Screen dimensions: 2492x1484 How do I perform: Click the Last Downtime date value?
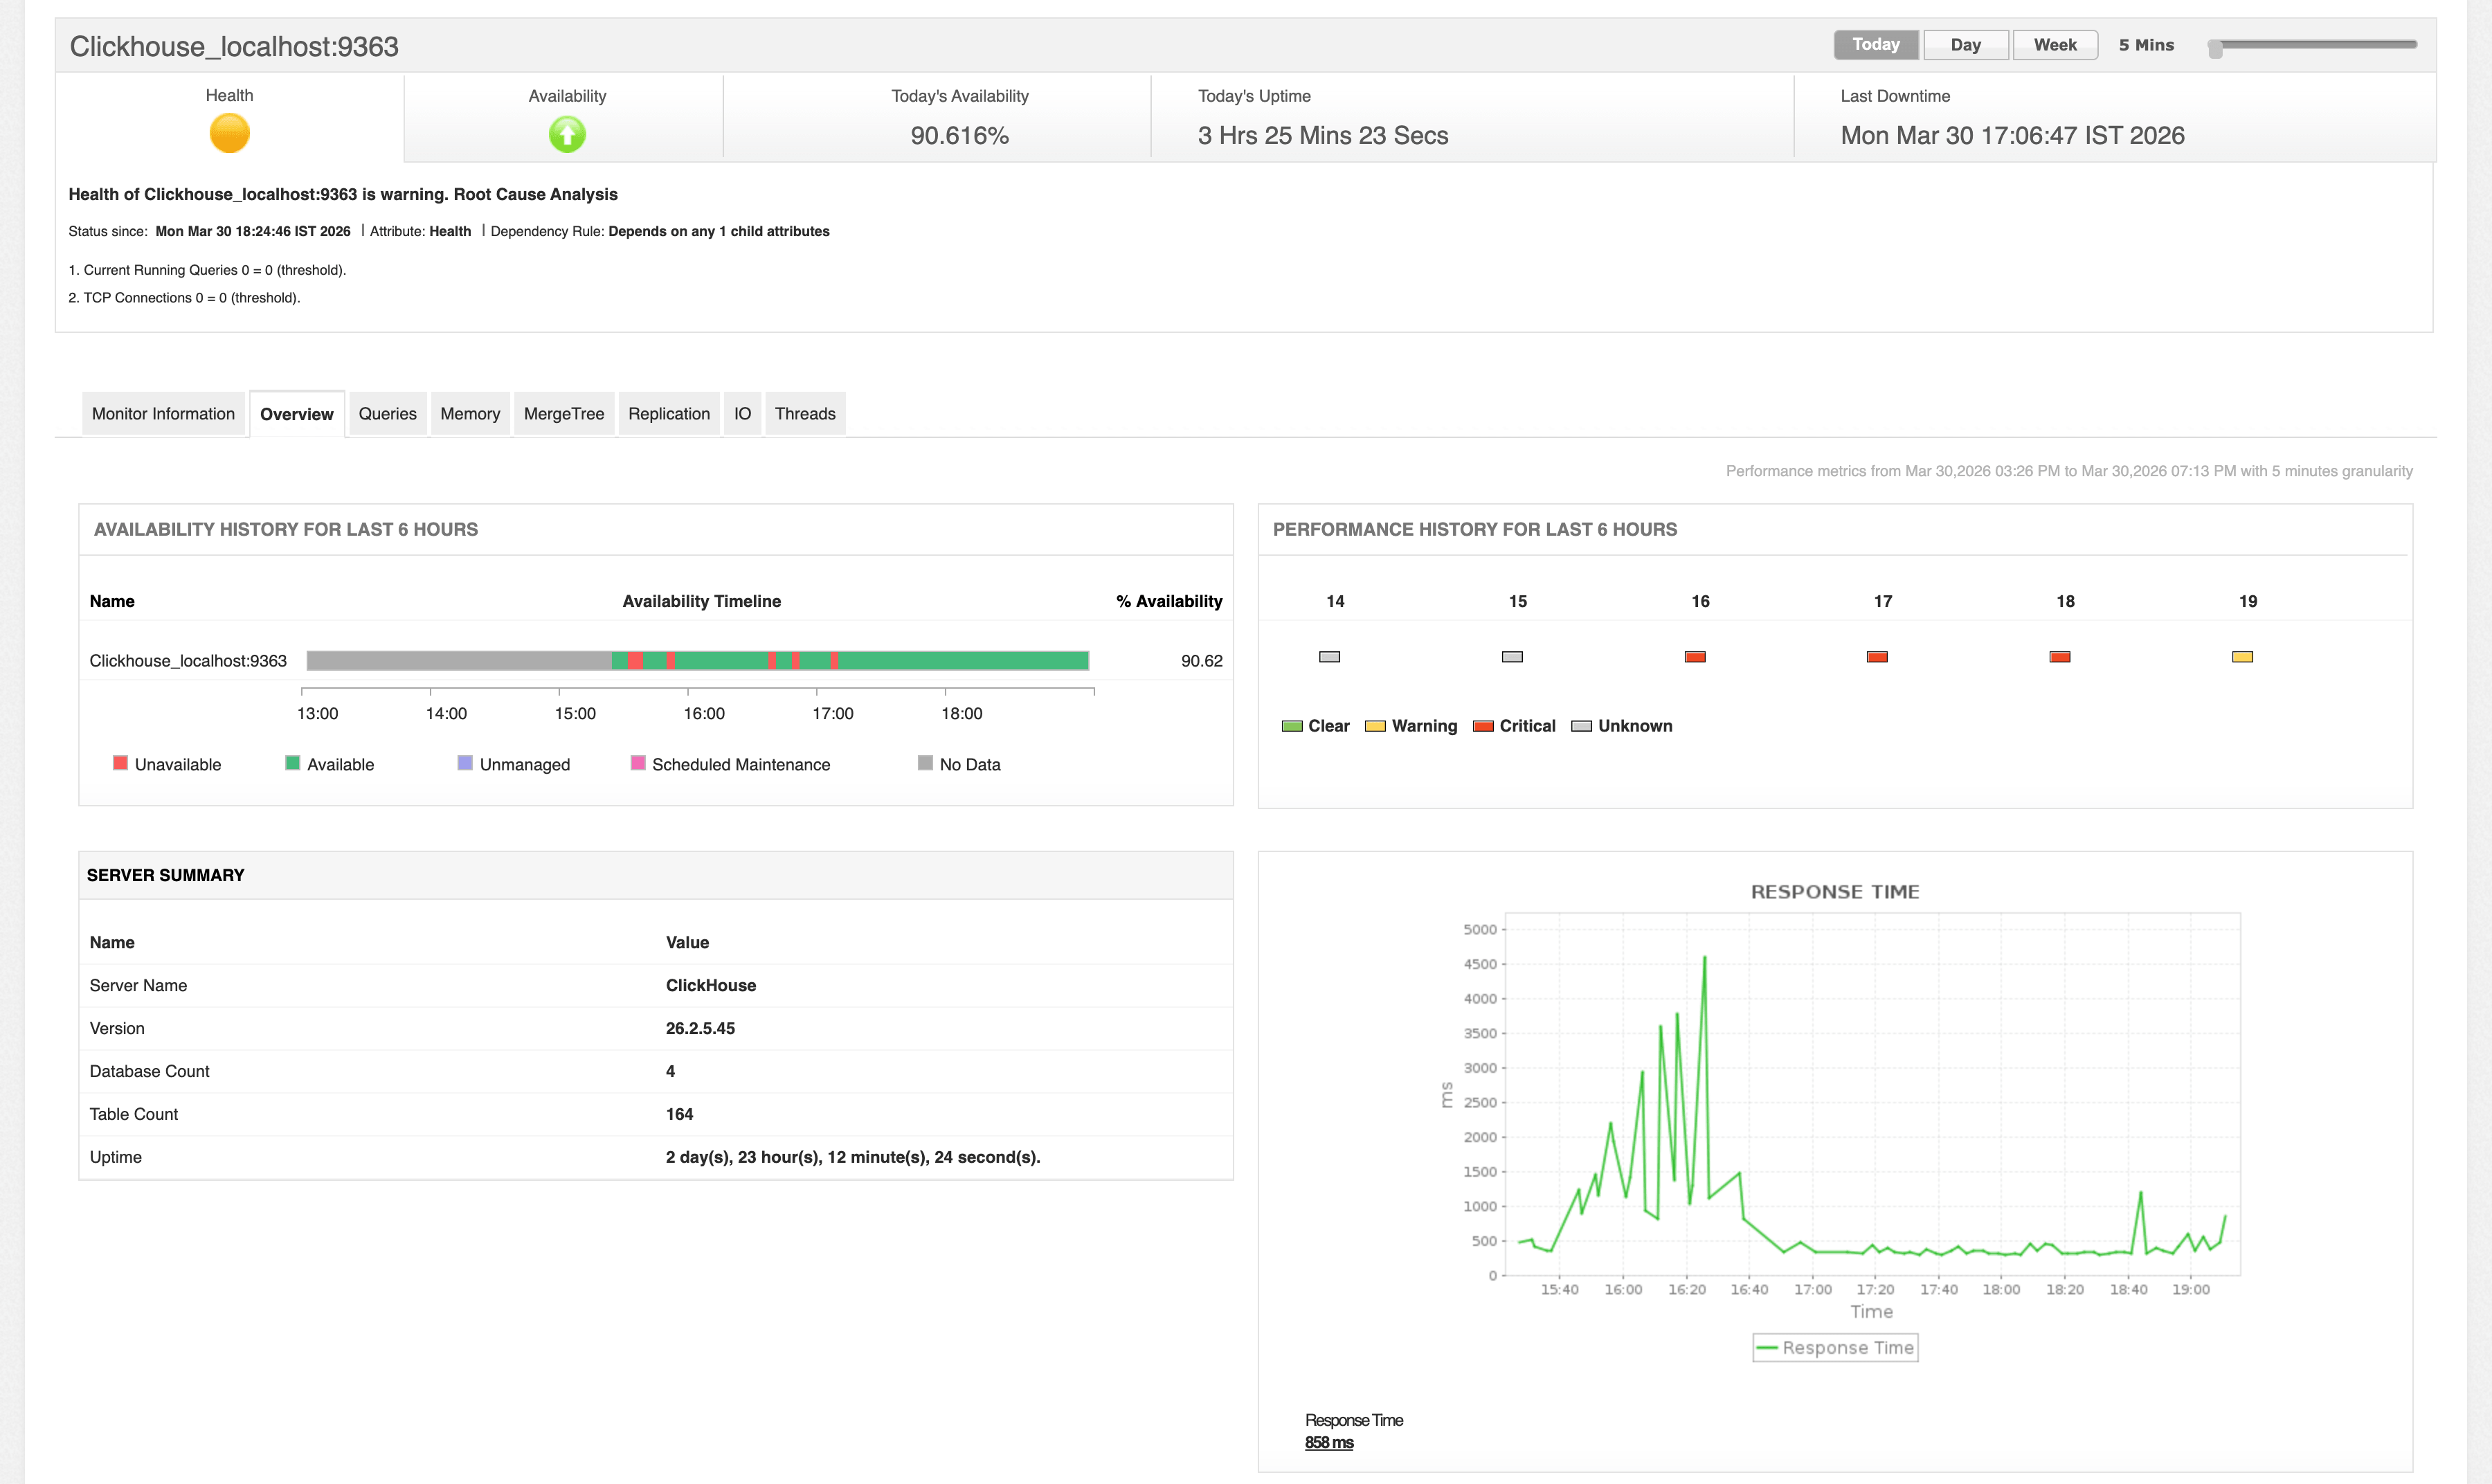(2012, 135)
